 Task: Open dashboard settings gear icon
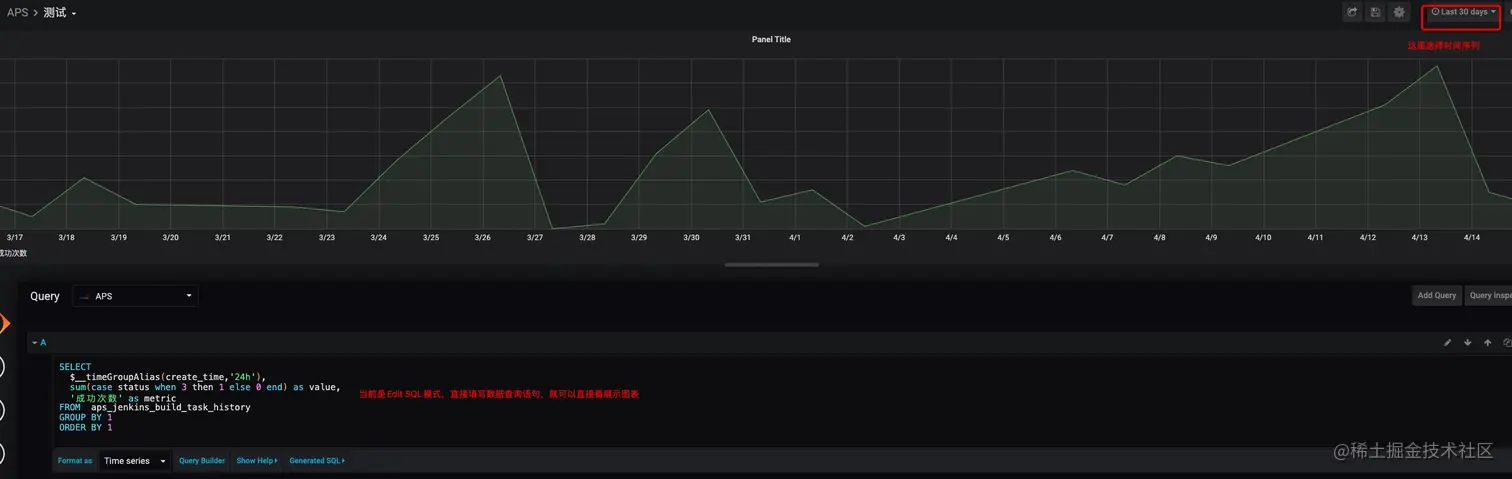click(x=1399, y=12)
